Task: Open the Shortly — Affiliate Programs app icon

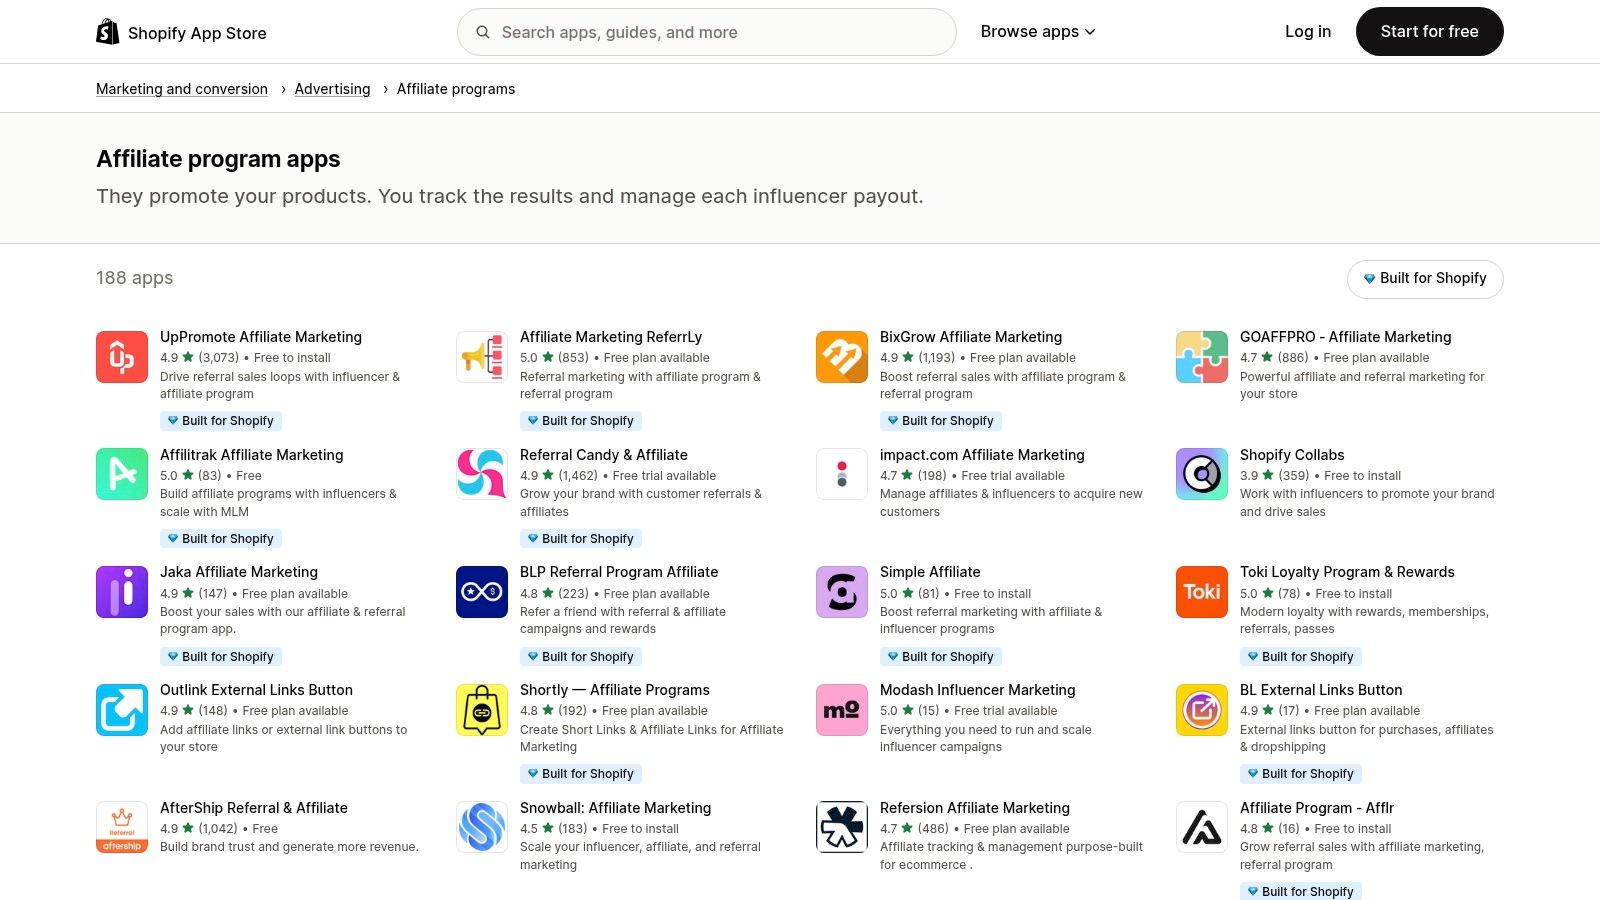Action: click(x=481, y=710)
